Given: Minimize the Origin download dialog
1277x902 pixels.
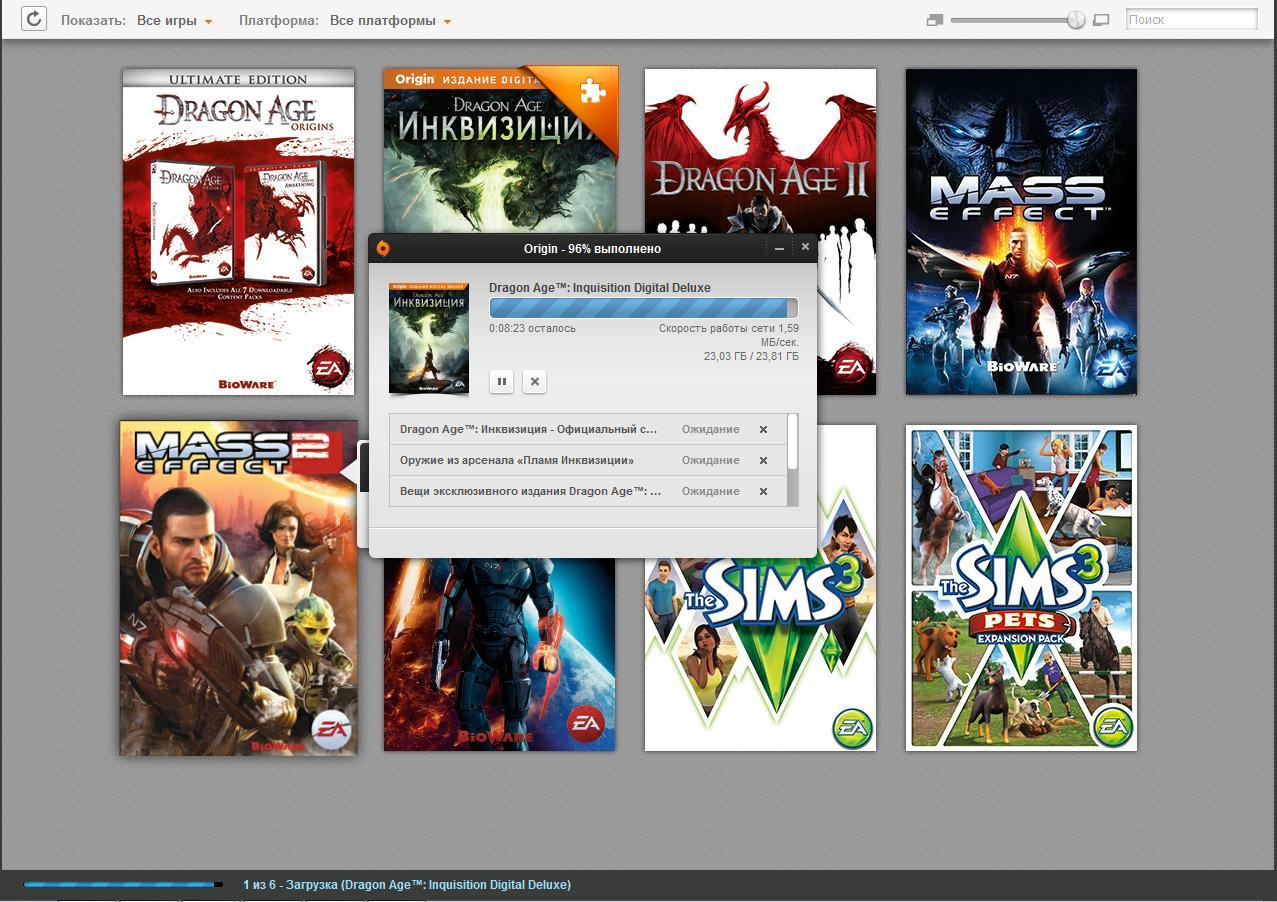Looking at the screenshot, I should 779,248.
